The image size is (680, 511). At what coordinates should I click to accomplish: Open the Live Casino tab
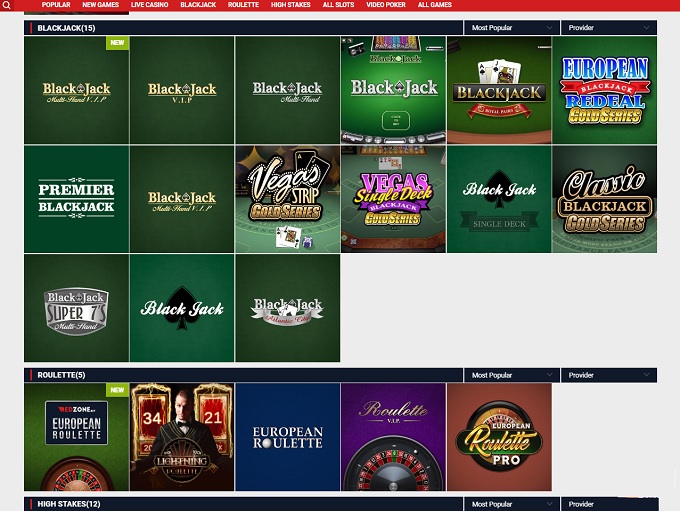(149, 5)
